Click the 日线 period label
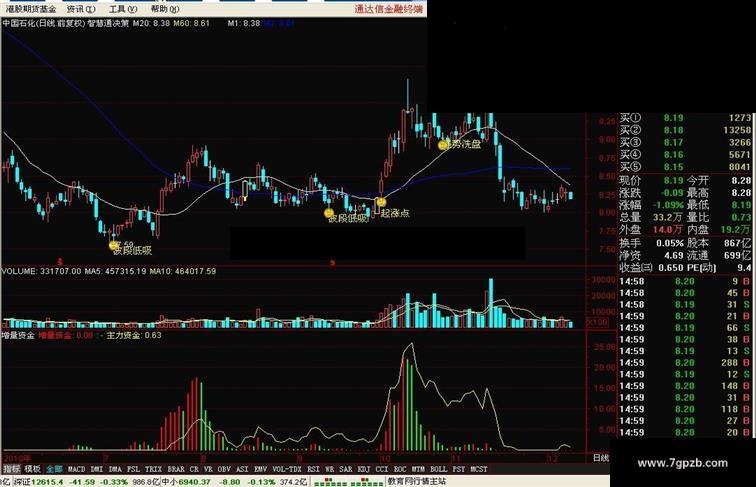The width and height of the screenshot is (756, 487). click(x=601, y=458)
